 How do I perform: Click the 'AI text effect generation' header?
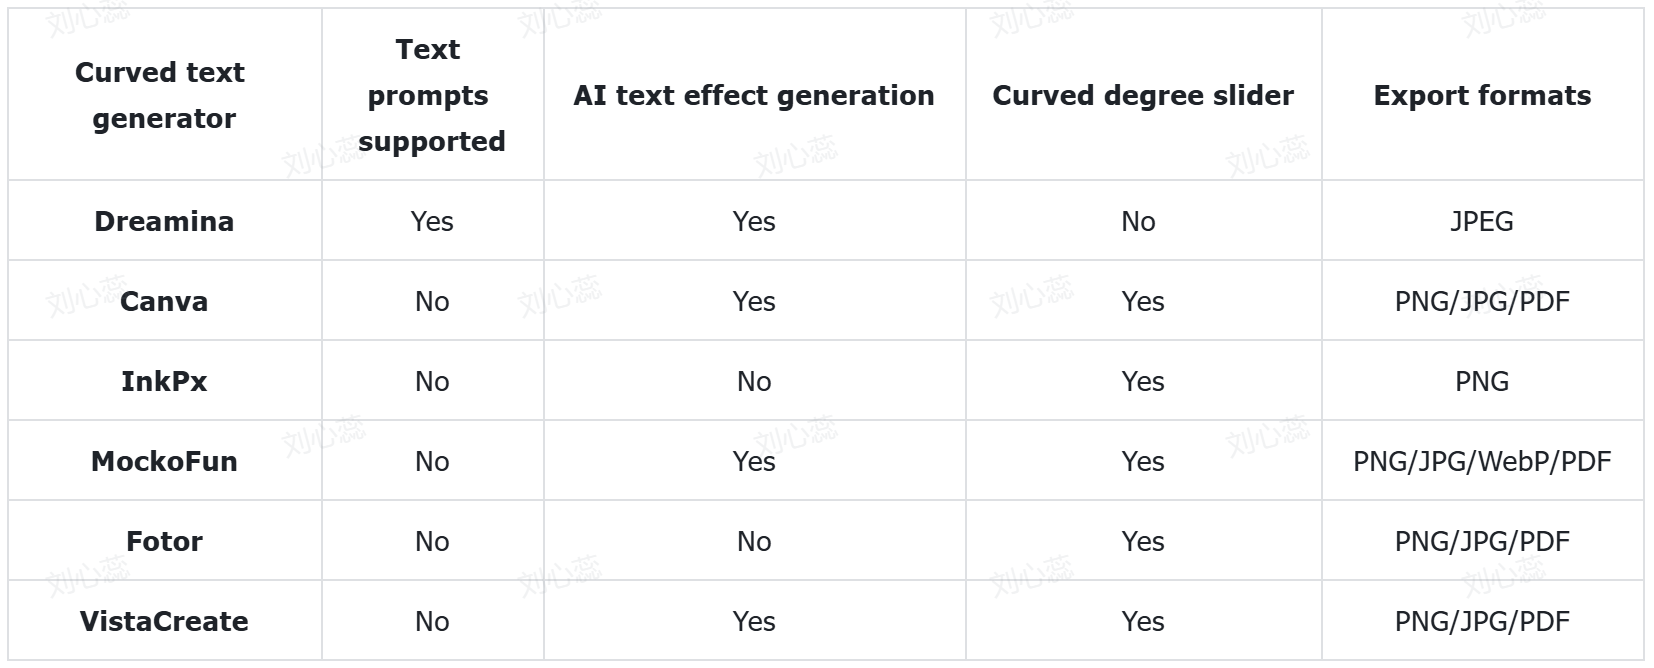(753, 95)
